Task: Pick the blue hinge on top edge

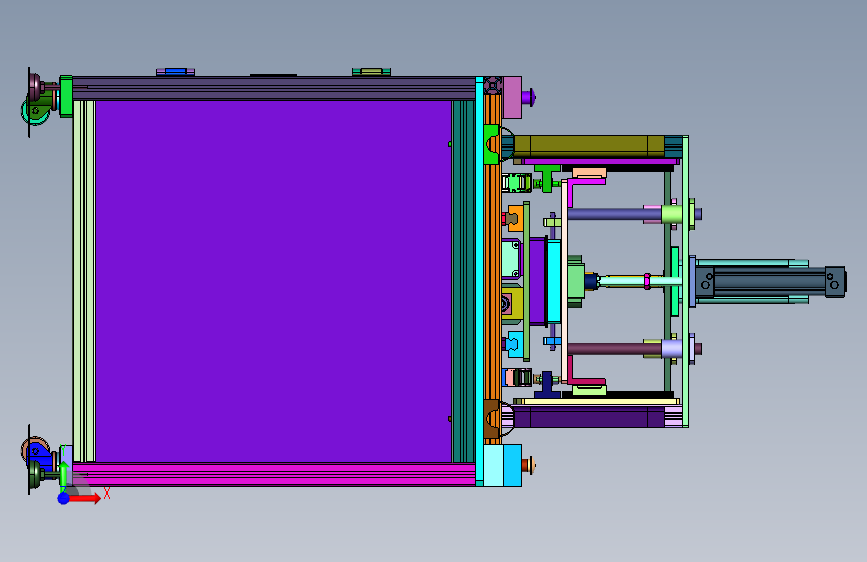Action: coord(175,71)
